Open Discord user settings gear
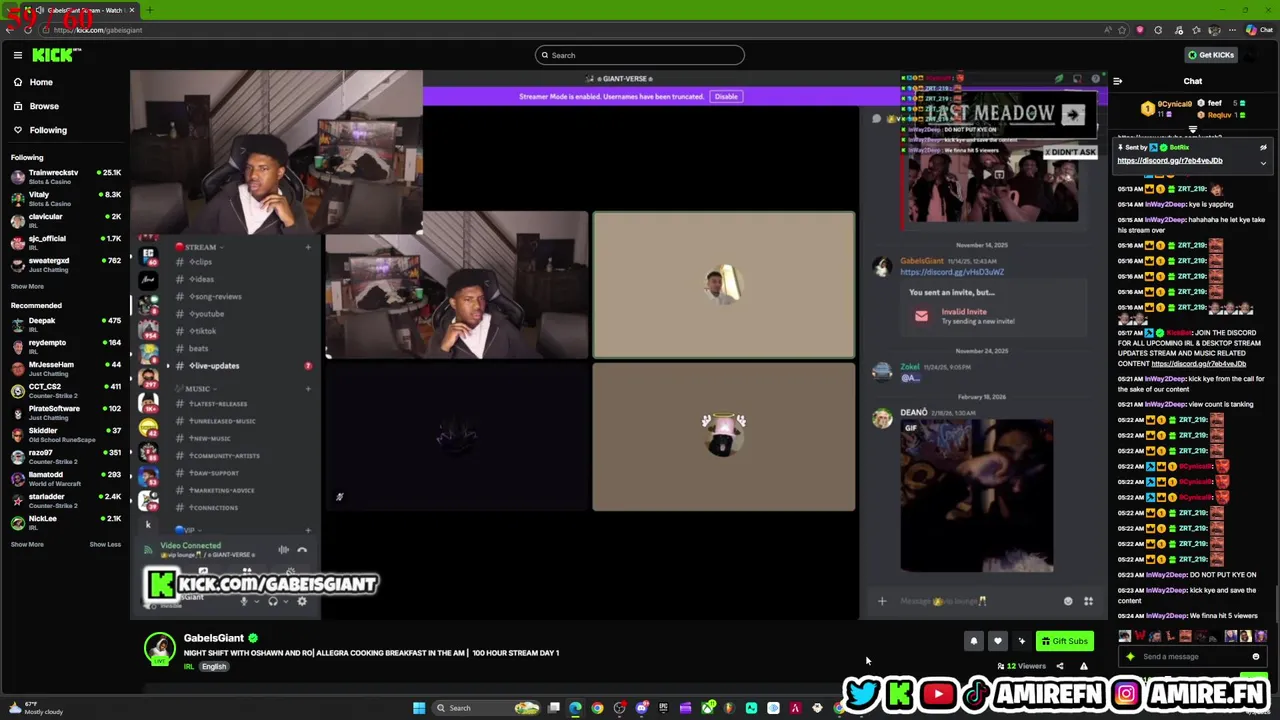The image size is (1280, 720). pyautogui.click(x=302, y=601)
